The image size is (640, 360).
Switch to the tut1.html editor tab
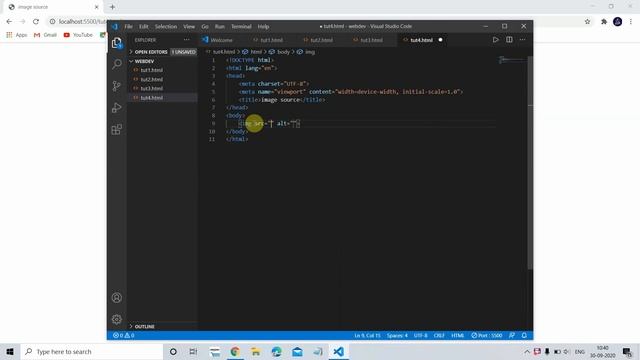[271, 40]
